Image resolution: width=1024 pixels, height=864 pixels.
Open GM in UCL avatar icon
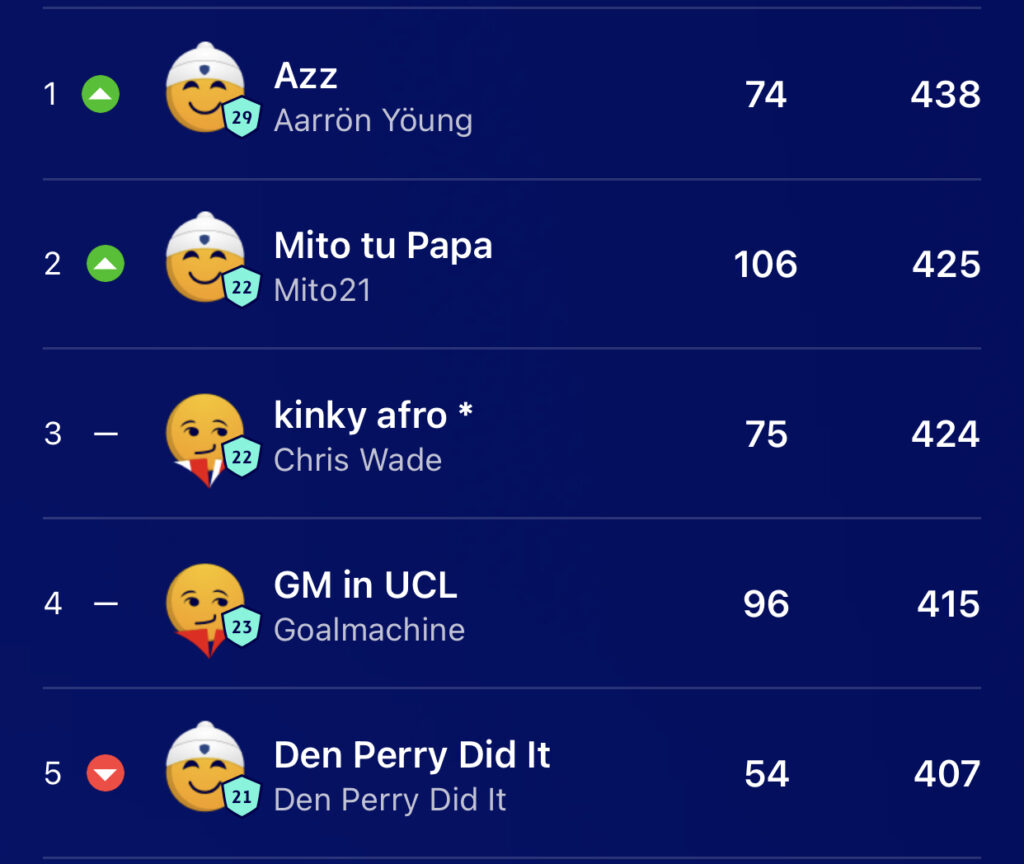coord(206,609)
